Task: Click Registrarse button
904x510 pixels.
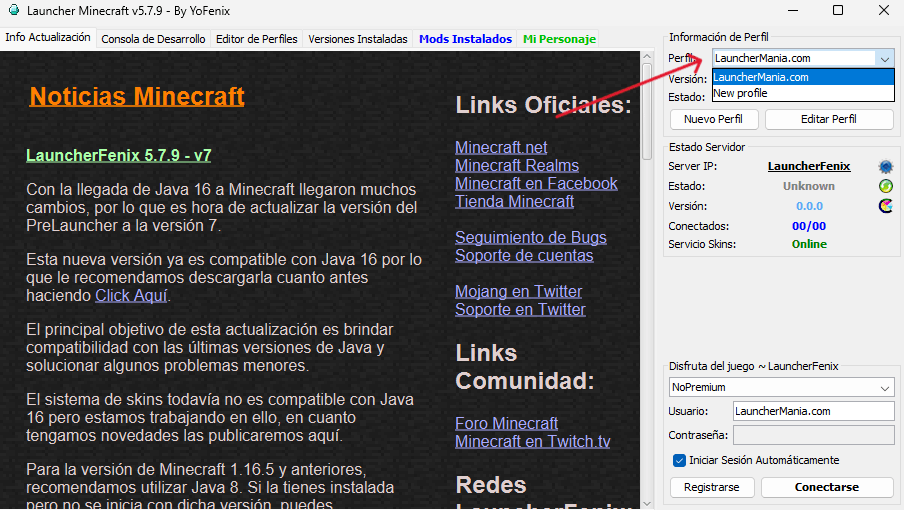Action: tap(711, 487)
